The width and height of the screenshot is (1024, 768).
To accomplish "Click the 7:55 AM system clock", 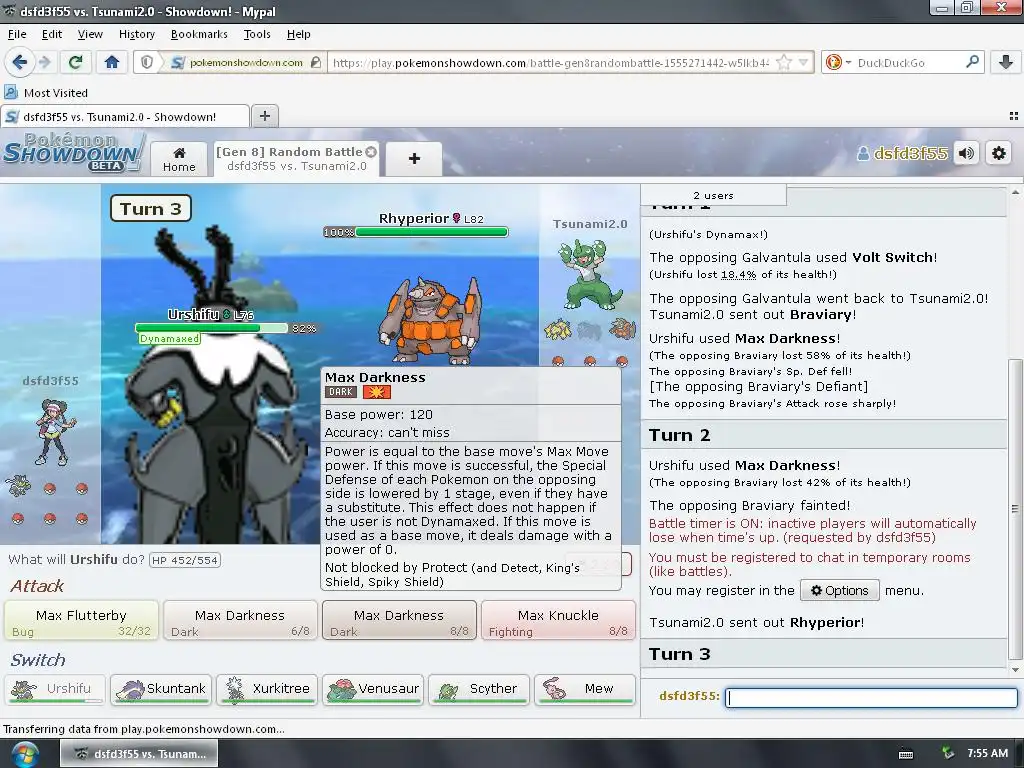I will (987, 753).
